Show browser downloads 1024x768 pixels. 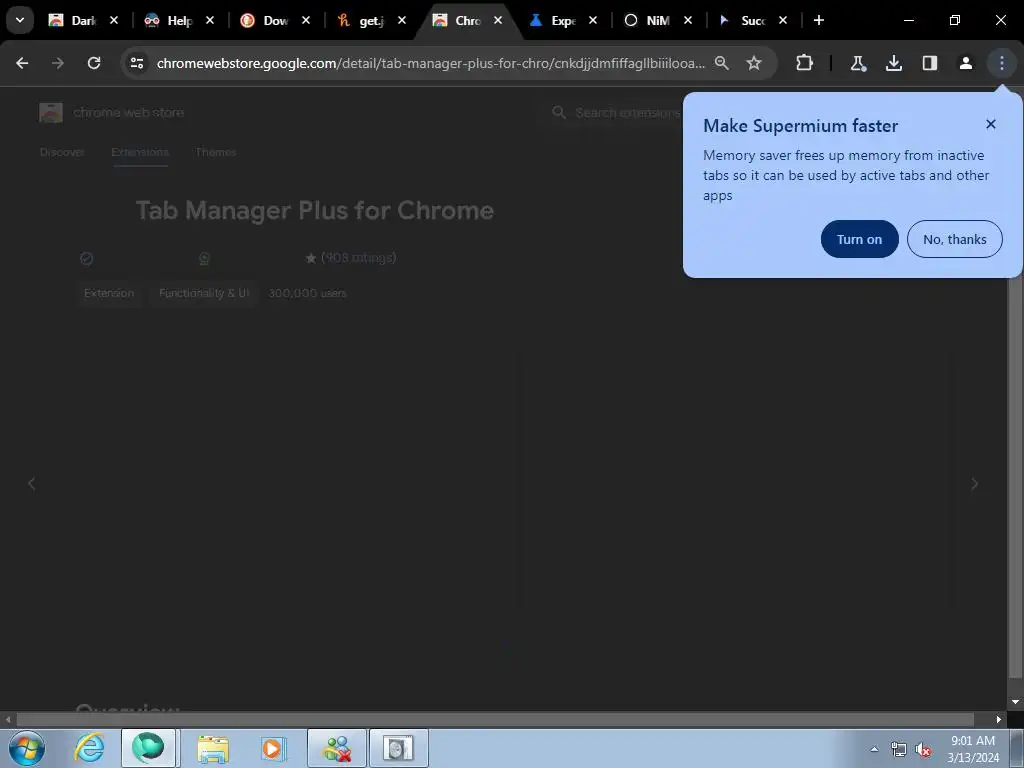pos(893,63)
